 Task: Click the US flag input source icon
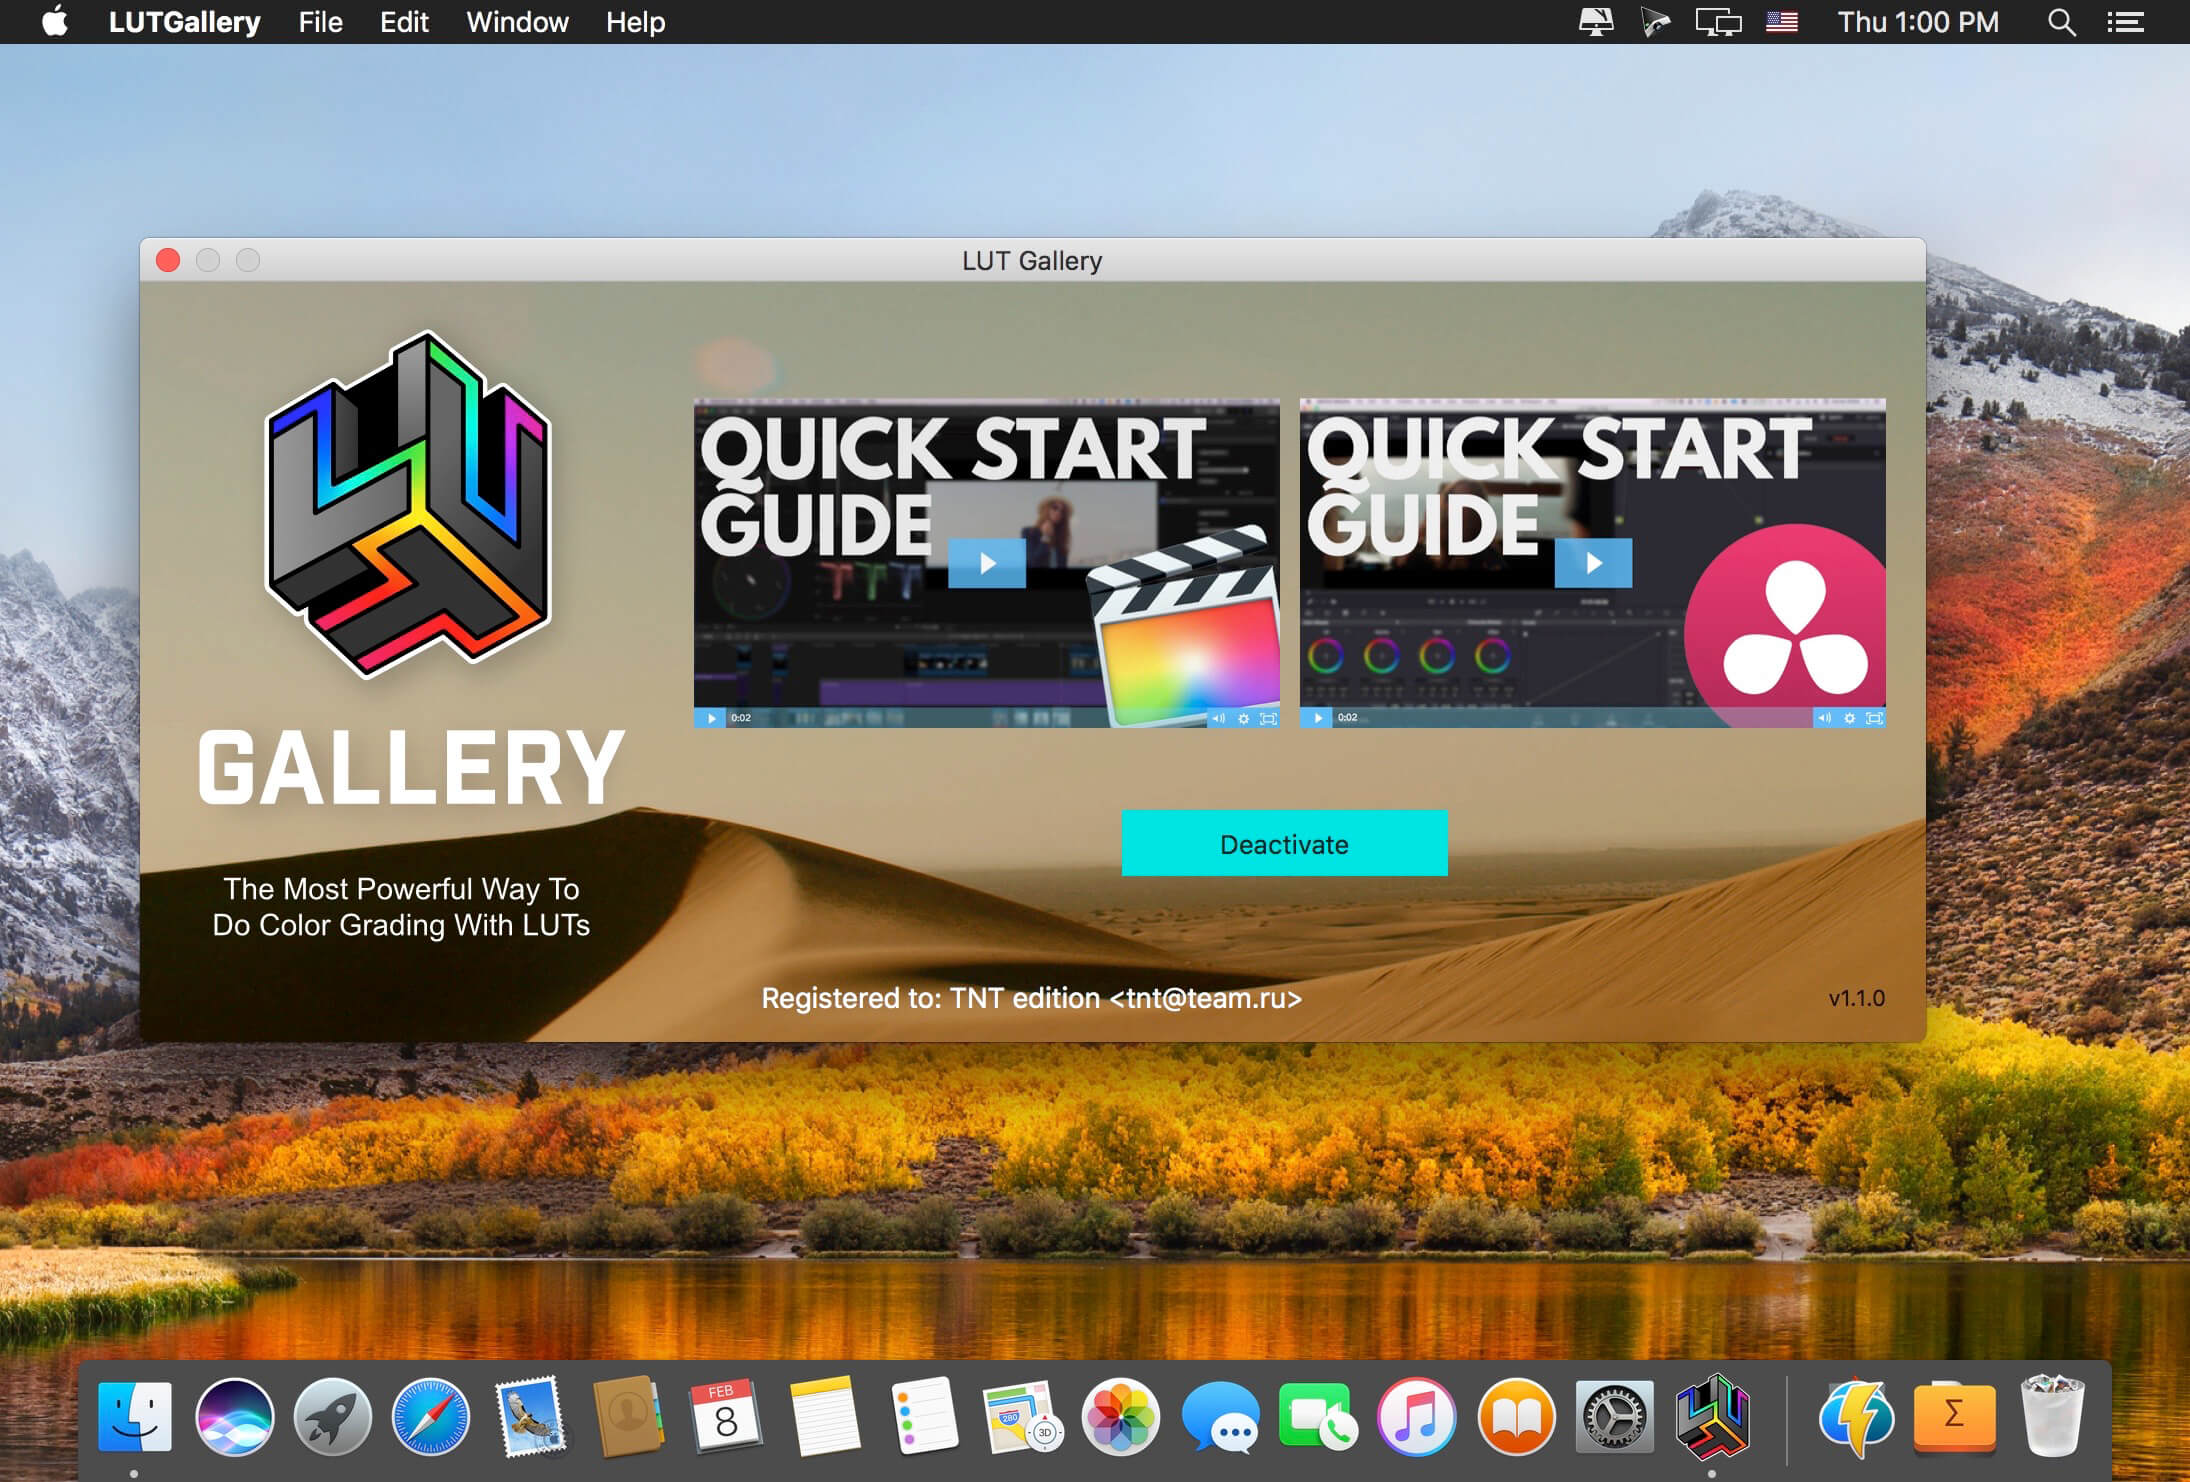click(1781, 21)
